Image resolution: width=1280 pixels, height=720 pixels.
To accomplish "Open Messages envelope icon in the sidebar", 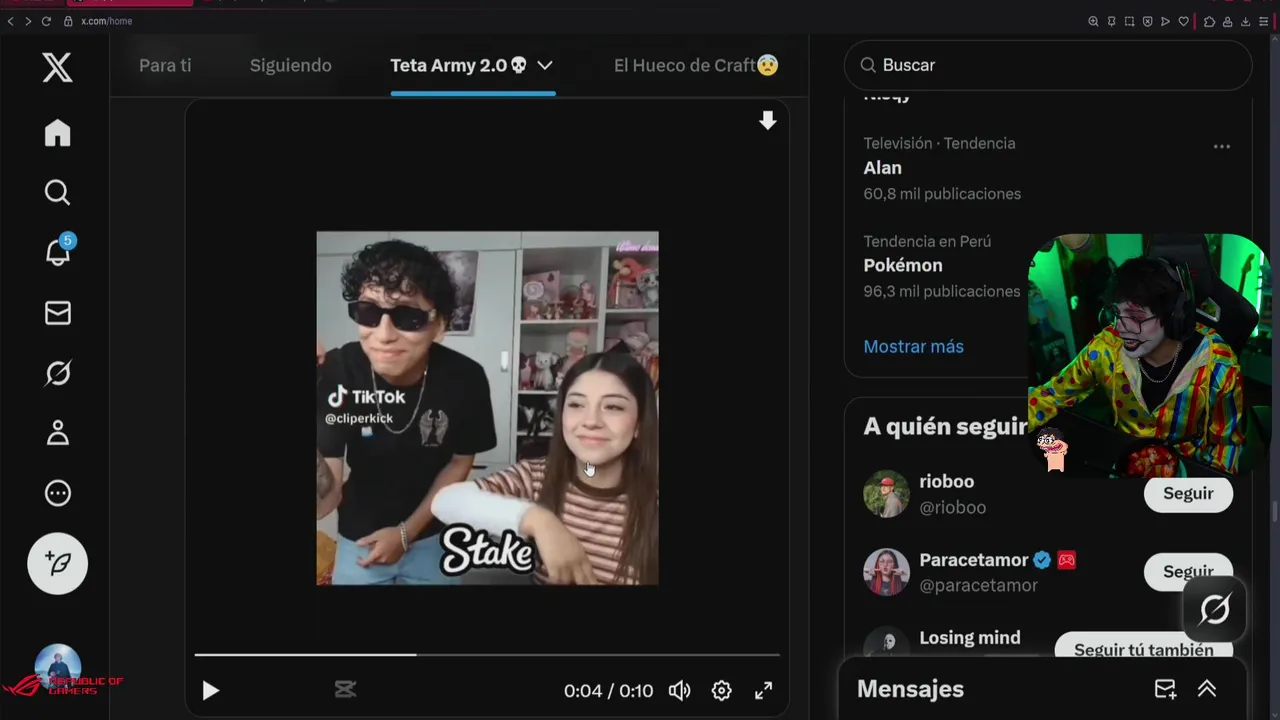I will [57, 313].
